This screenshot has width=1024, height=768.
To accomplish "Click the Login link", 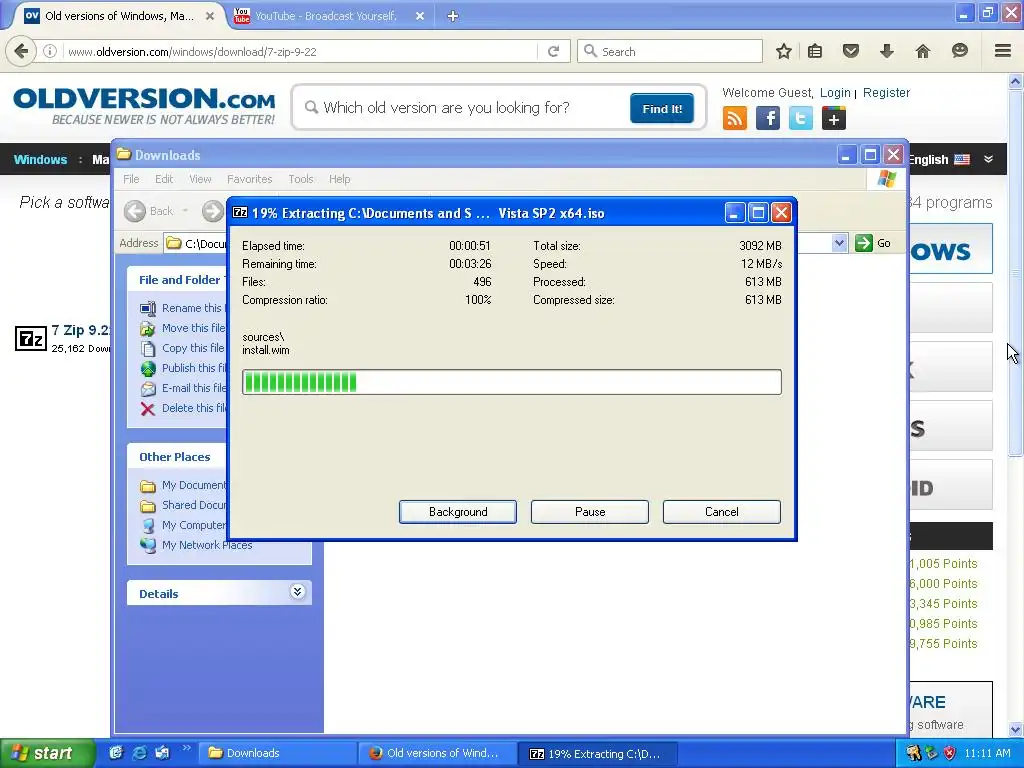I will (835, 93).
